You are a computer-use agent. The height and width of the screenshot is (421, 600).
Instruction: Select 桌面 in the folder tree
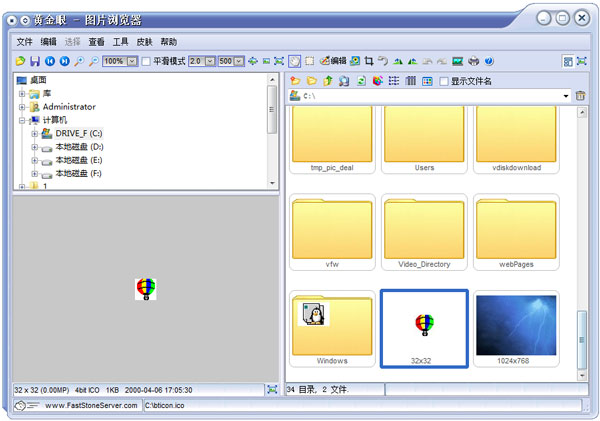(38, 80)
